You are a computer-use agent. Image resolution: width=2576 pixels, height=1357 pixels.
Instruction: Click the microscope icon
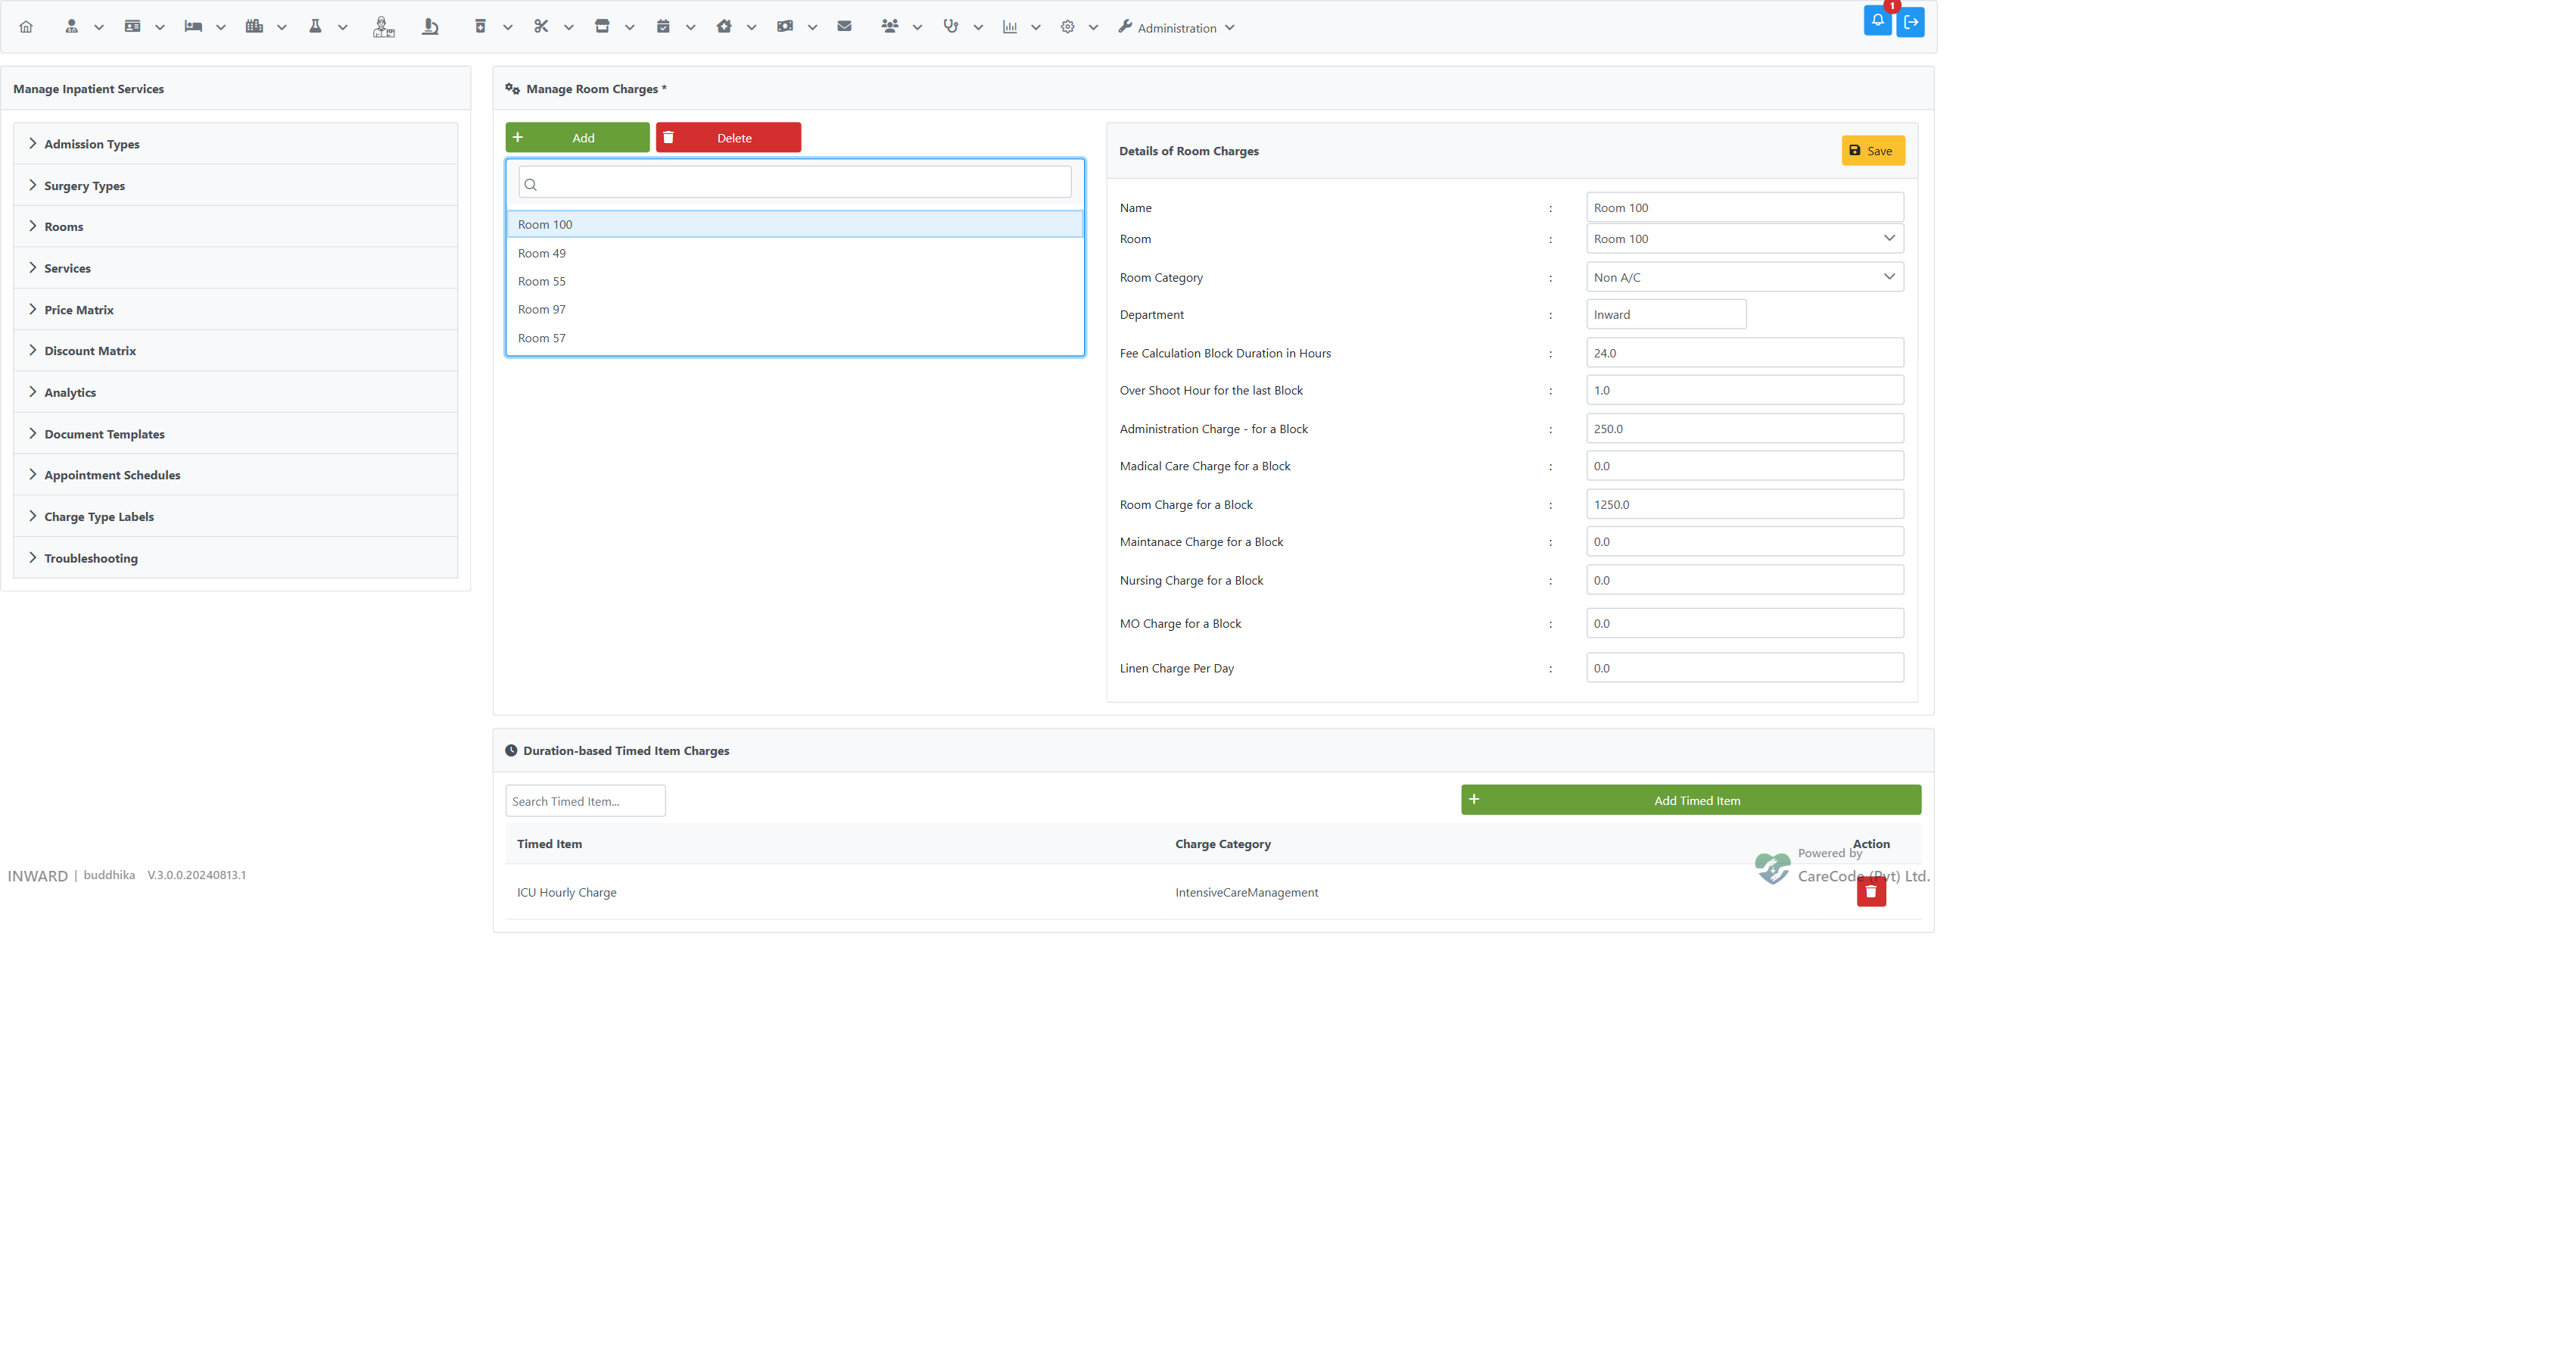coord(430,27)
